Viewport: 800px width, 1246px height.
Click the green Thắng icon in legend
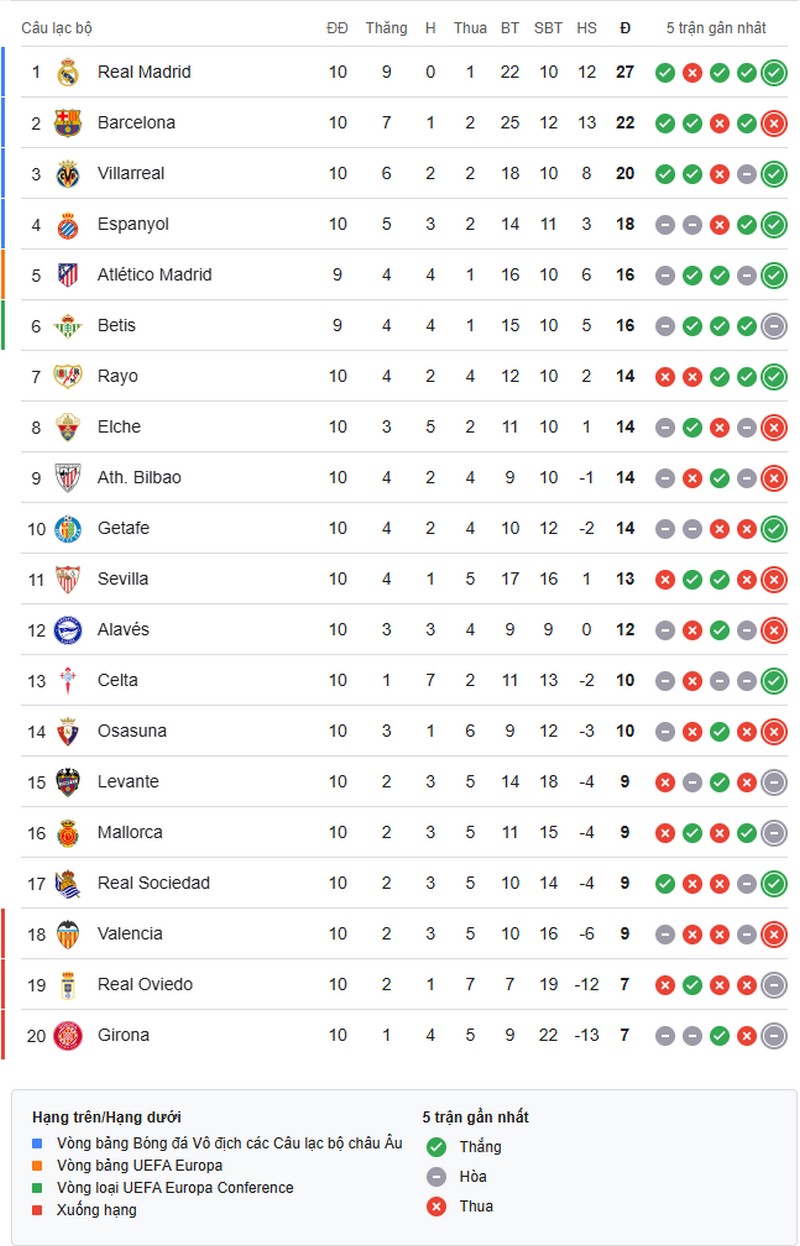[x=436, y=1147]
